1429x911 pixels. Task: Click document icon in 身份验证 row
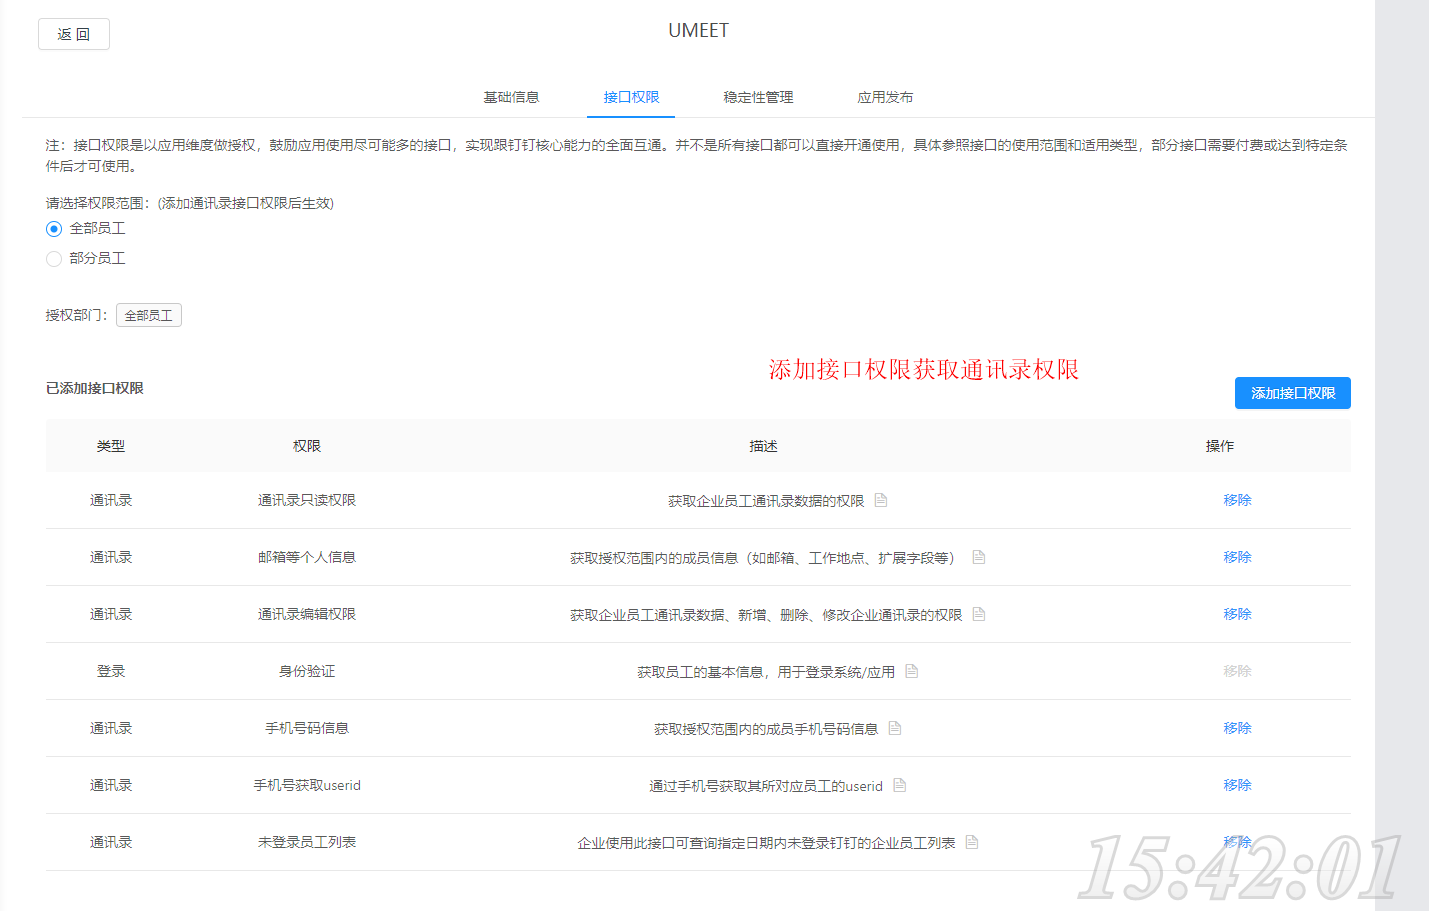coord(911,671)
